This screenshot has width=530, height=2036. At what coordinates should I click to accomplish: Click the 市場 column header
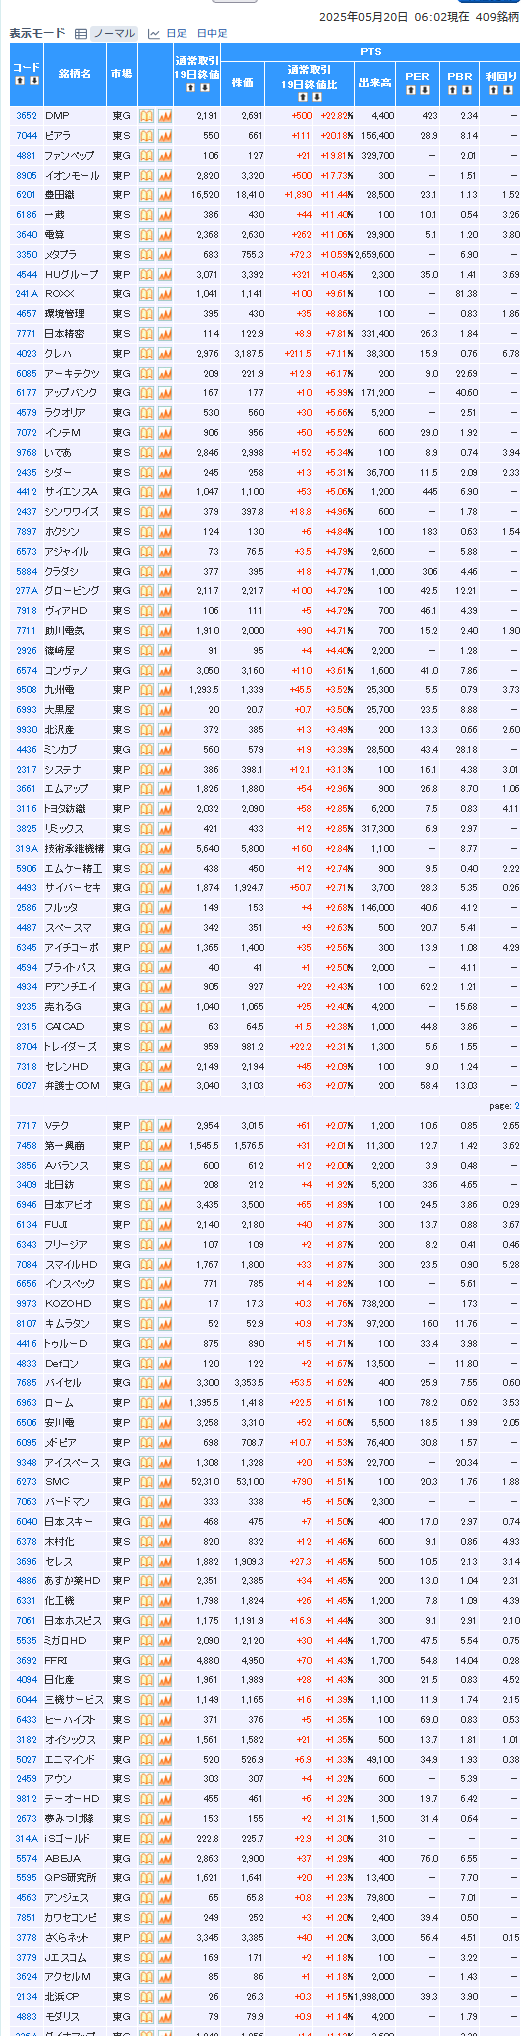(122, 74)
